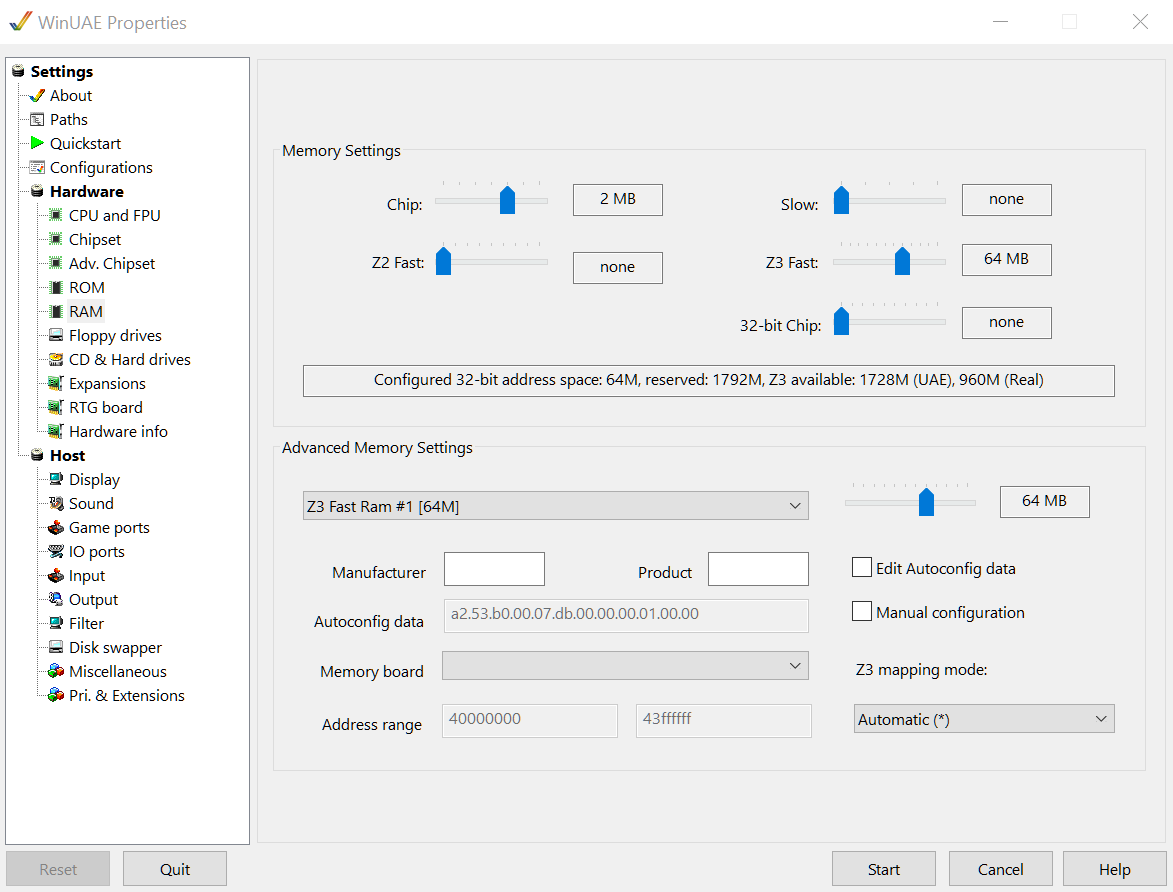
Task: Click the Display monitor icon
Action: pyautogui.click(x=55, y=480)
